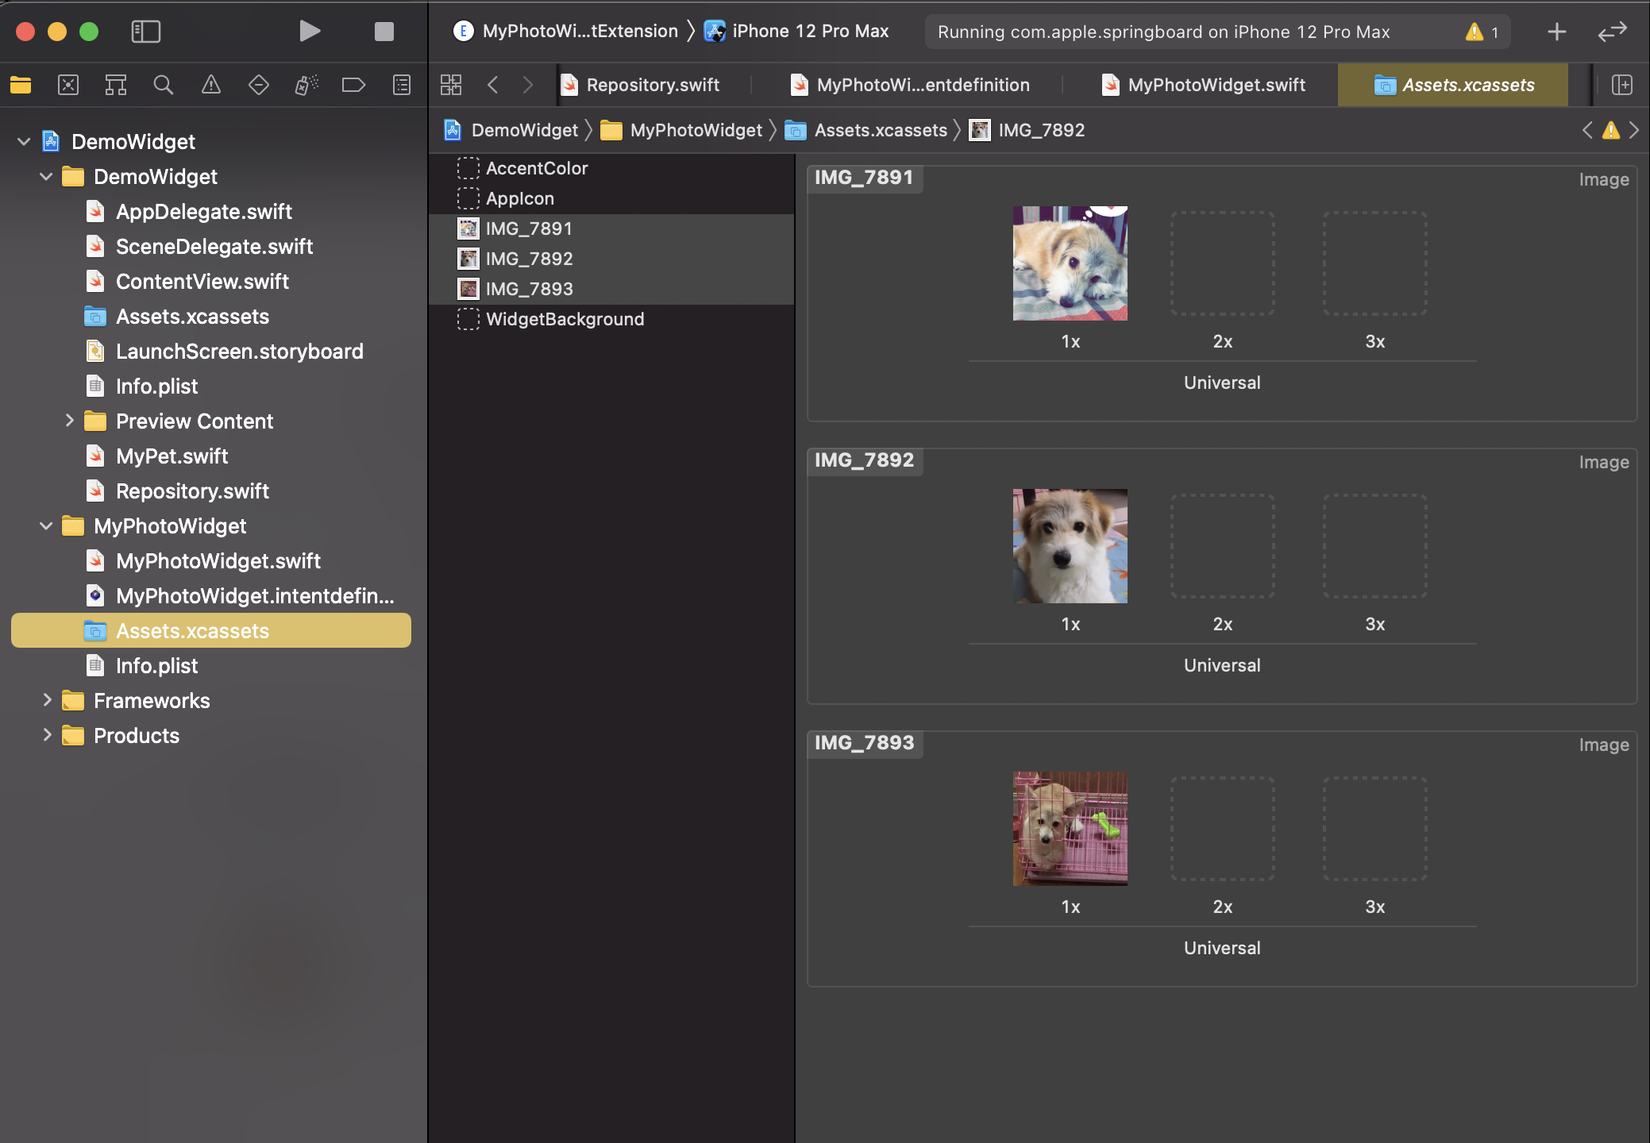Viewport: 1650px width, 1143px height.
Task: Show the Issue navigator
Action: point(211,85)
